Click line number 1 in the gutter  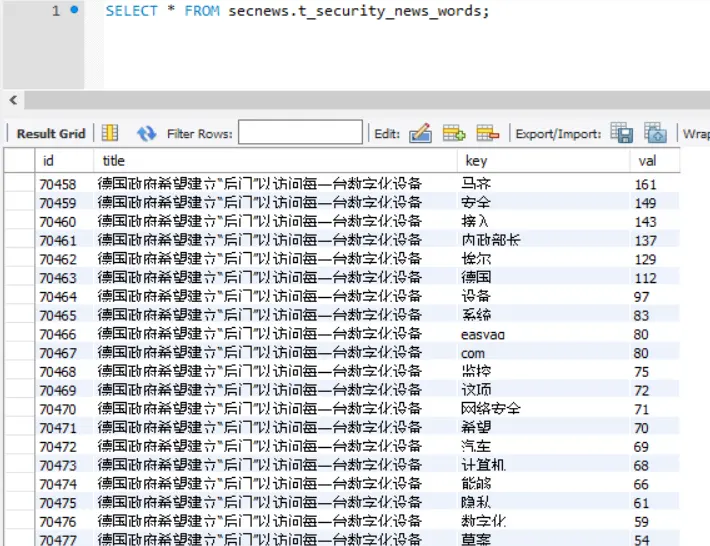[x=56, y=10]
